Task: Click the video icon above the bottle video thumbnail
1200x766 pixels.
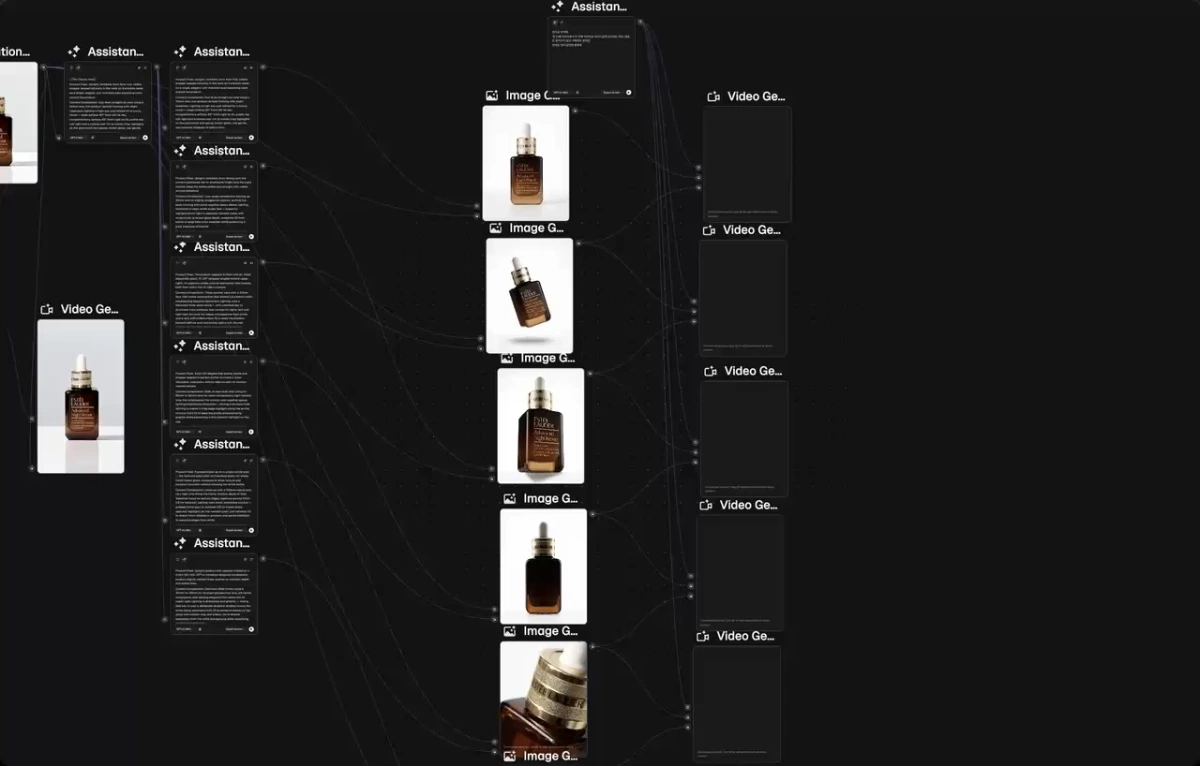Action: pos(47,310)
